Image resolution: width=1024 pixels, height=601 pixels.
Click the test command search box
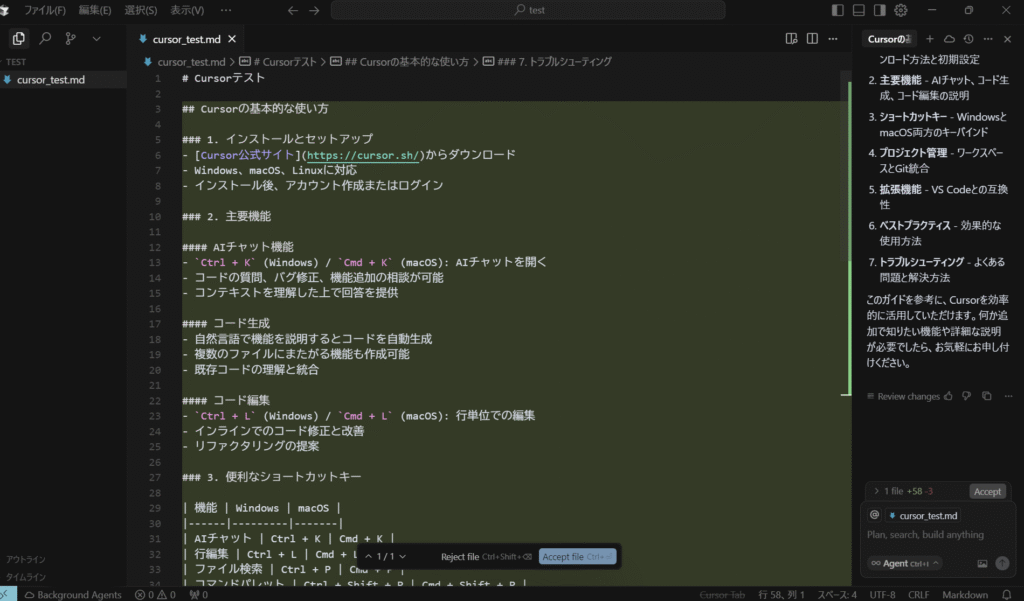point(528,10)
